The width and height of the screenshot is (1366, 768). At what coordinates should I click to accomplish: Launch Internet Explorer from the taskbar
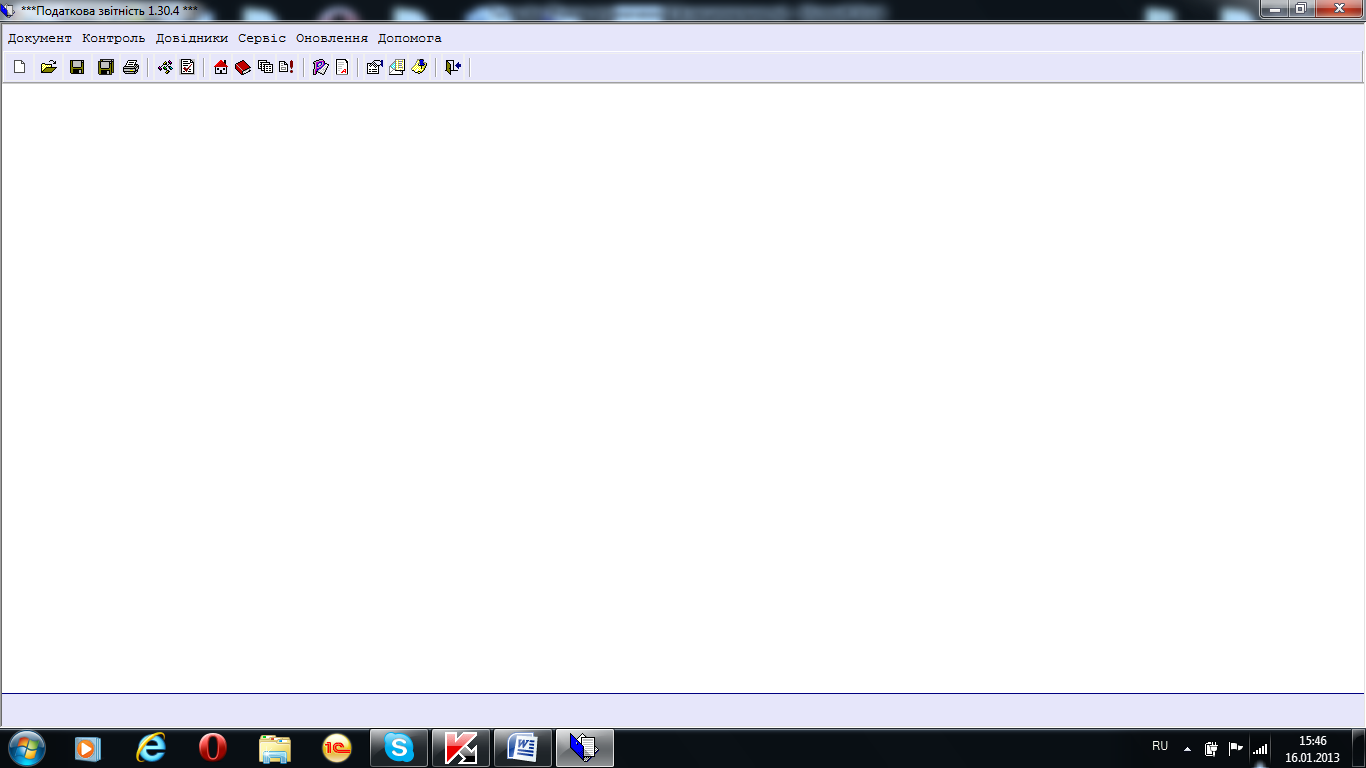[x=151, y=748]
